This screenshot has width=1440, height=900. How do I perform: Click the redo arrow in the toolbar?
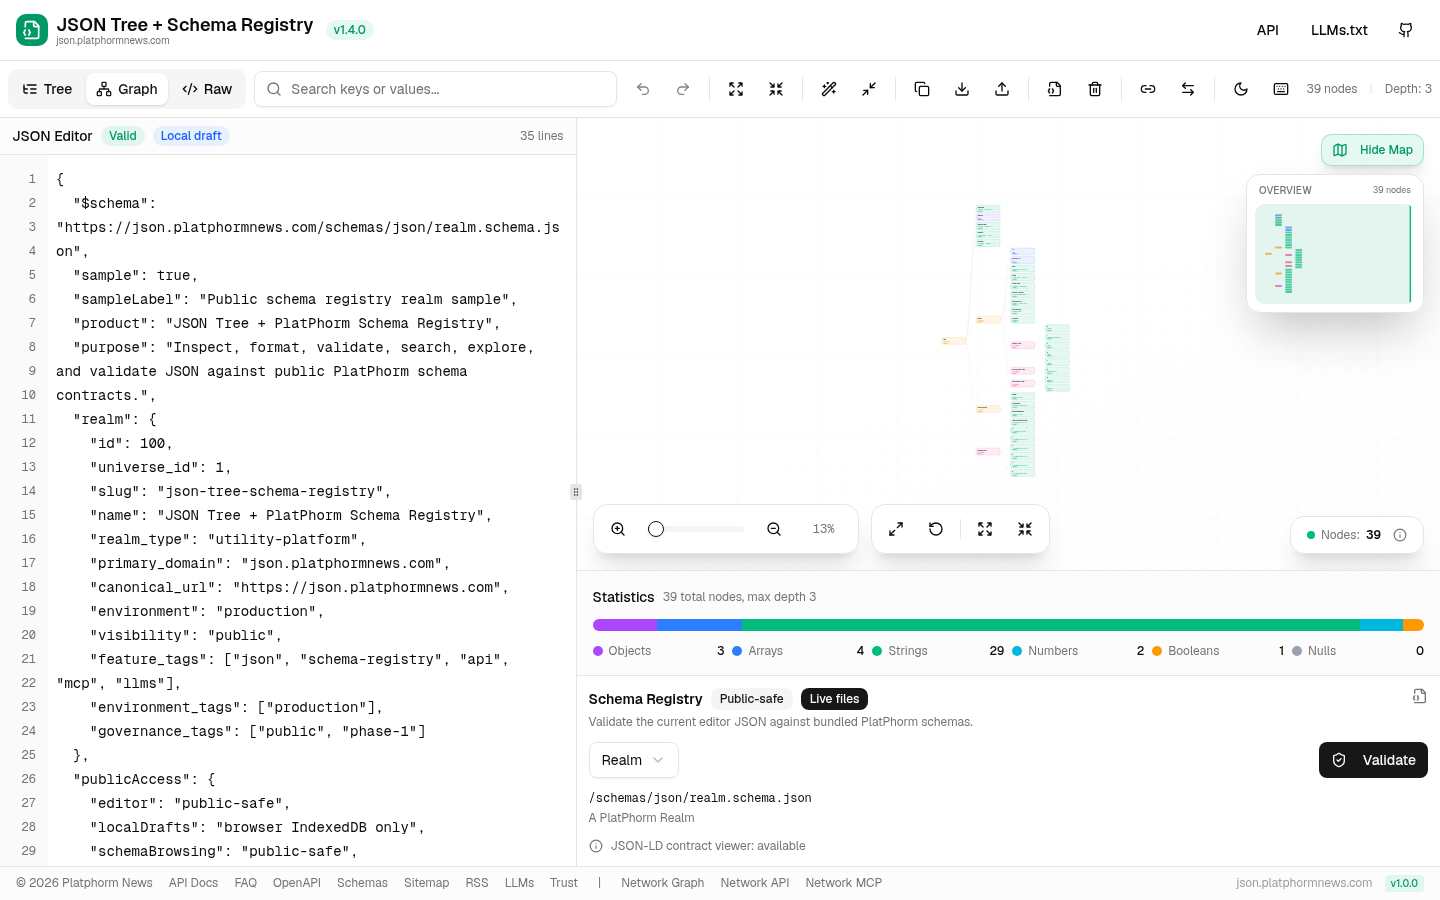pyautogui.click(x=683, y=89)
